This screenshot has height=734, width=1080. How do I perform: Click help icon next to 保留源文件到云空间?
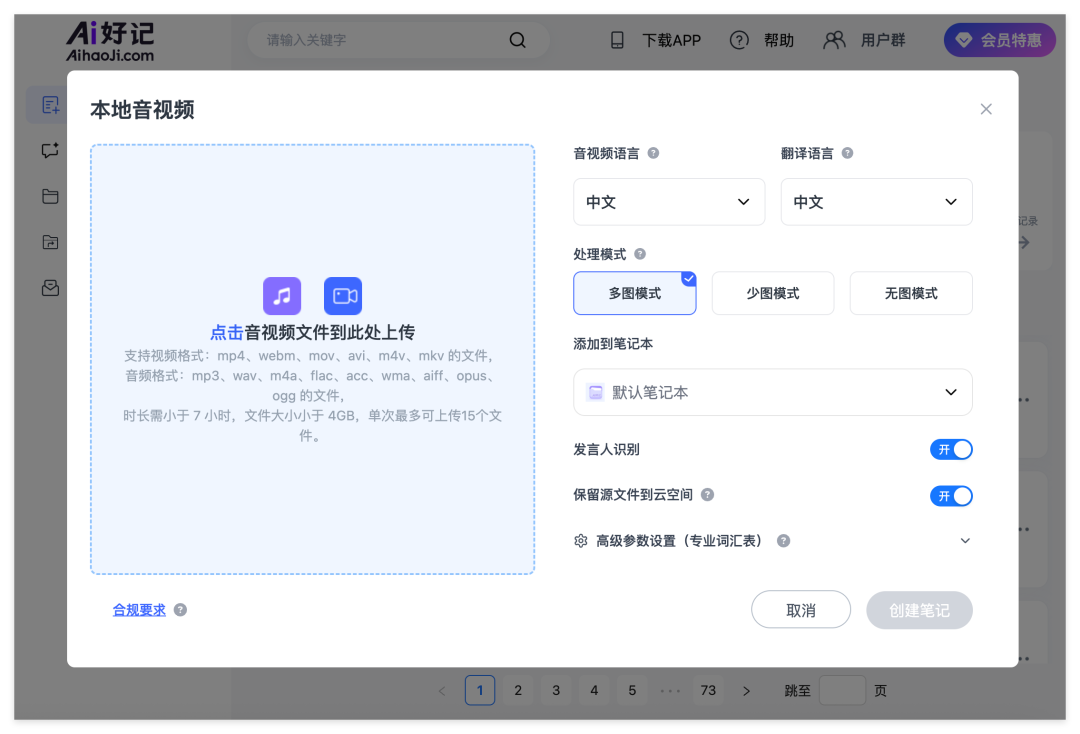[707, 494]
